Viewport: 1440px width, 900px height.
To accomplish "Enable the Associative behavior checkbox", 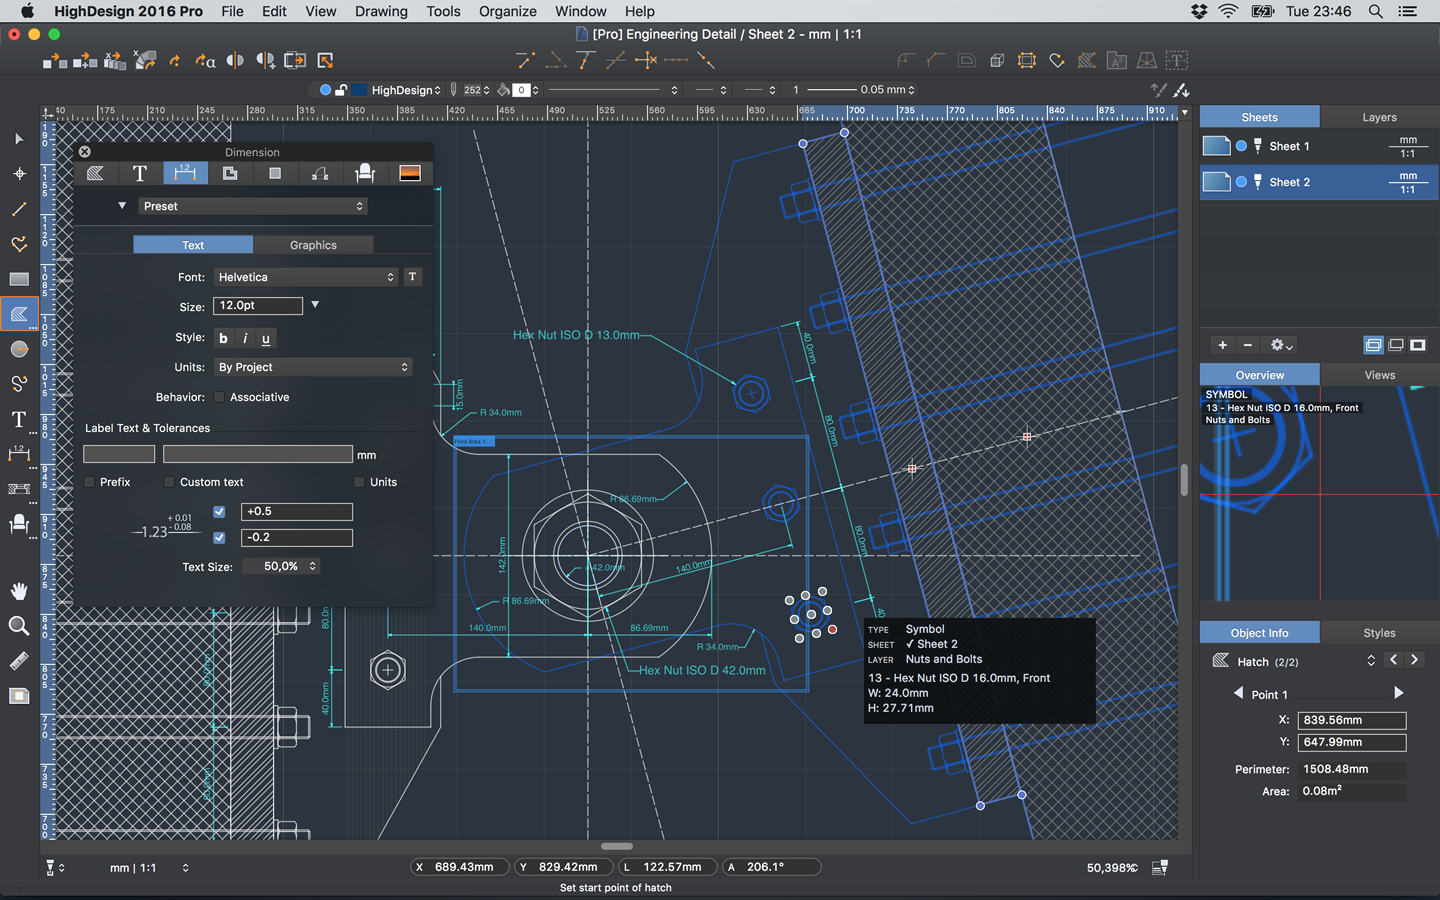I will pos(220,397).
